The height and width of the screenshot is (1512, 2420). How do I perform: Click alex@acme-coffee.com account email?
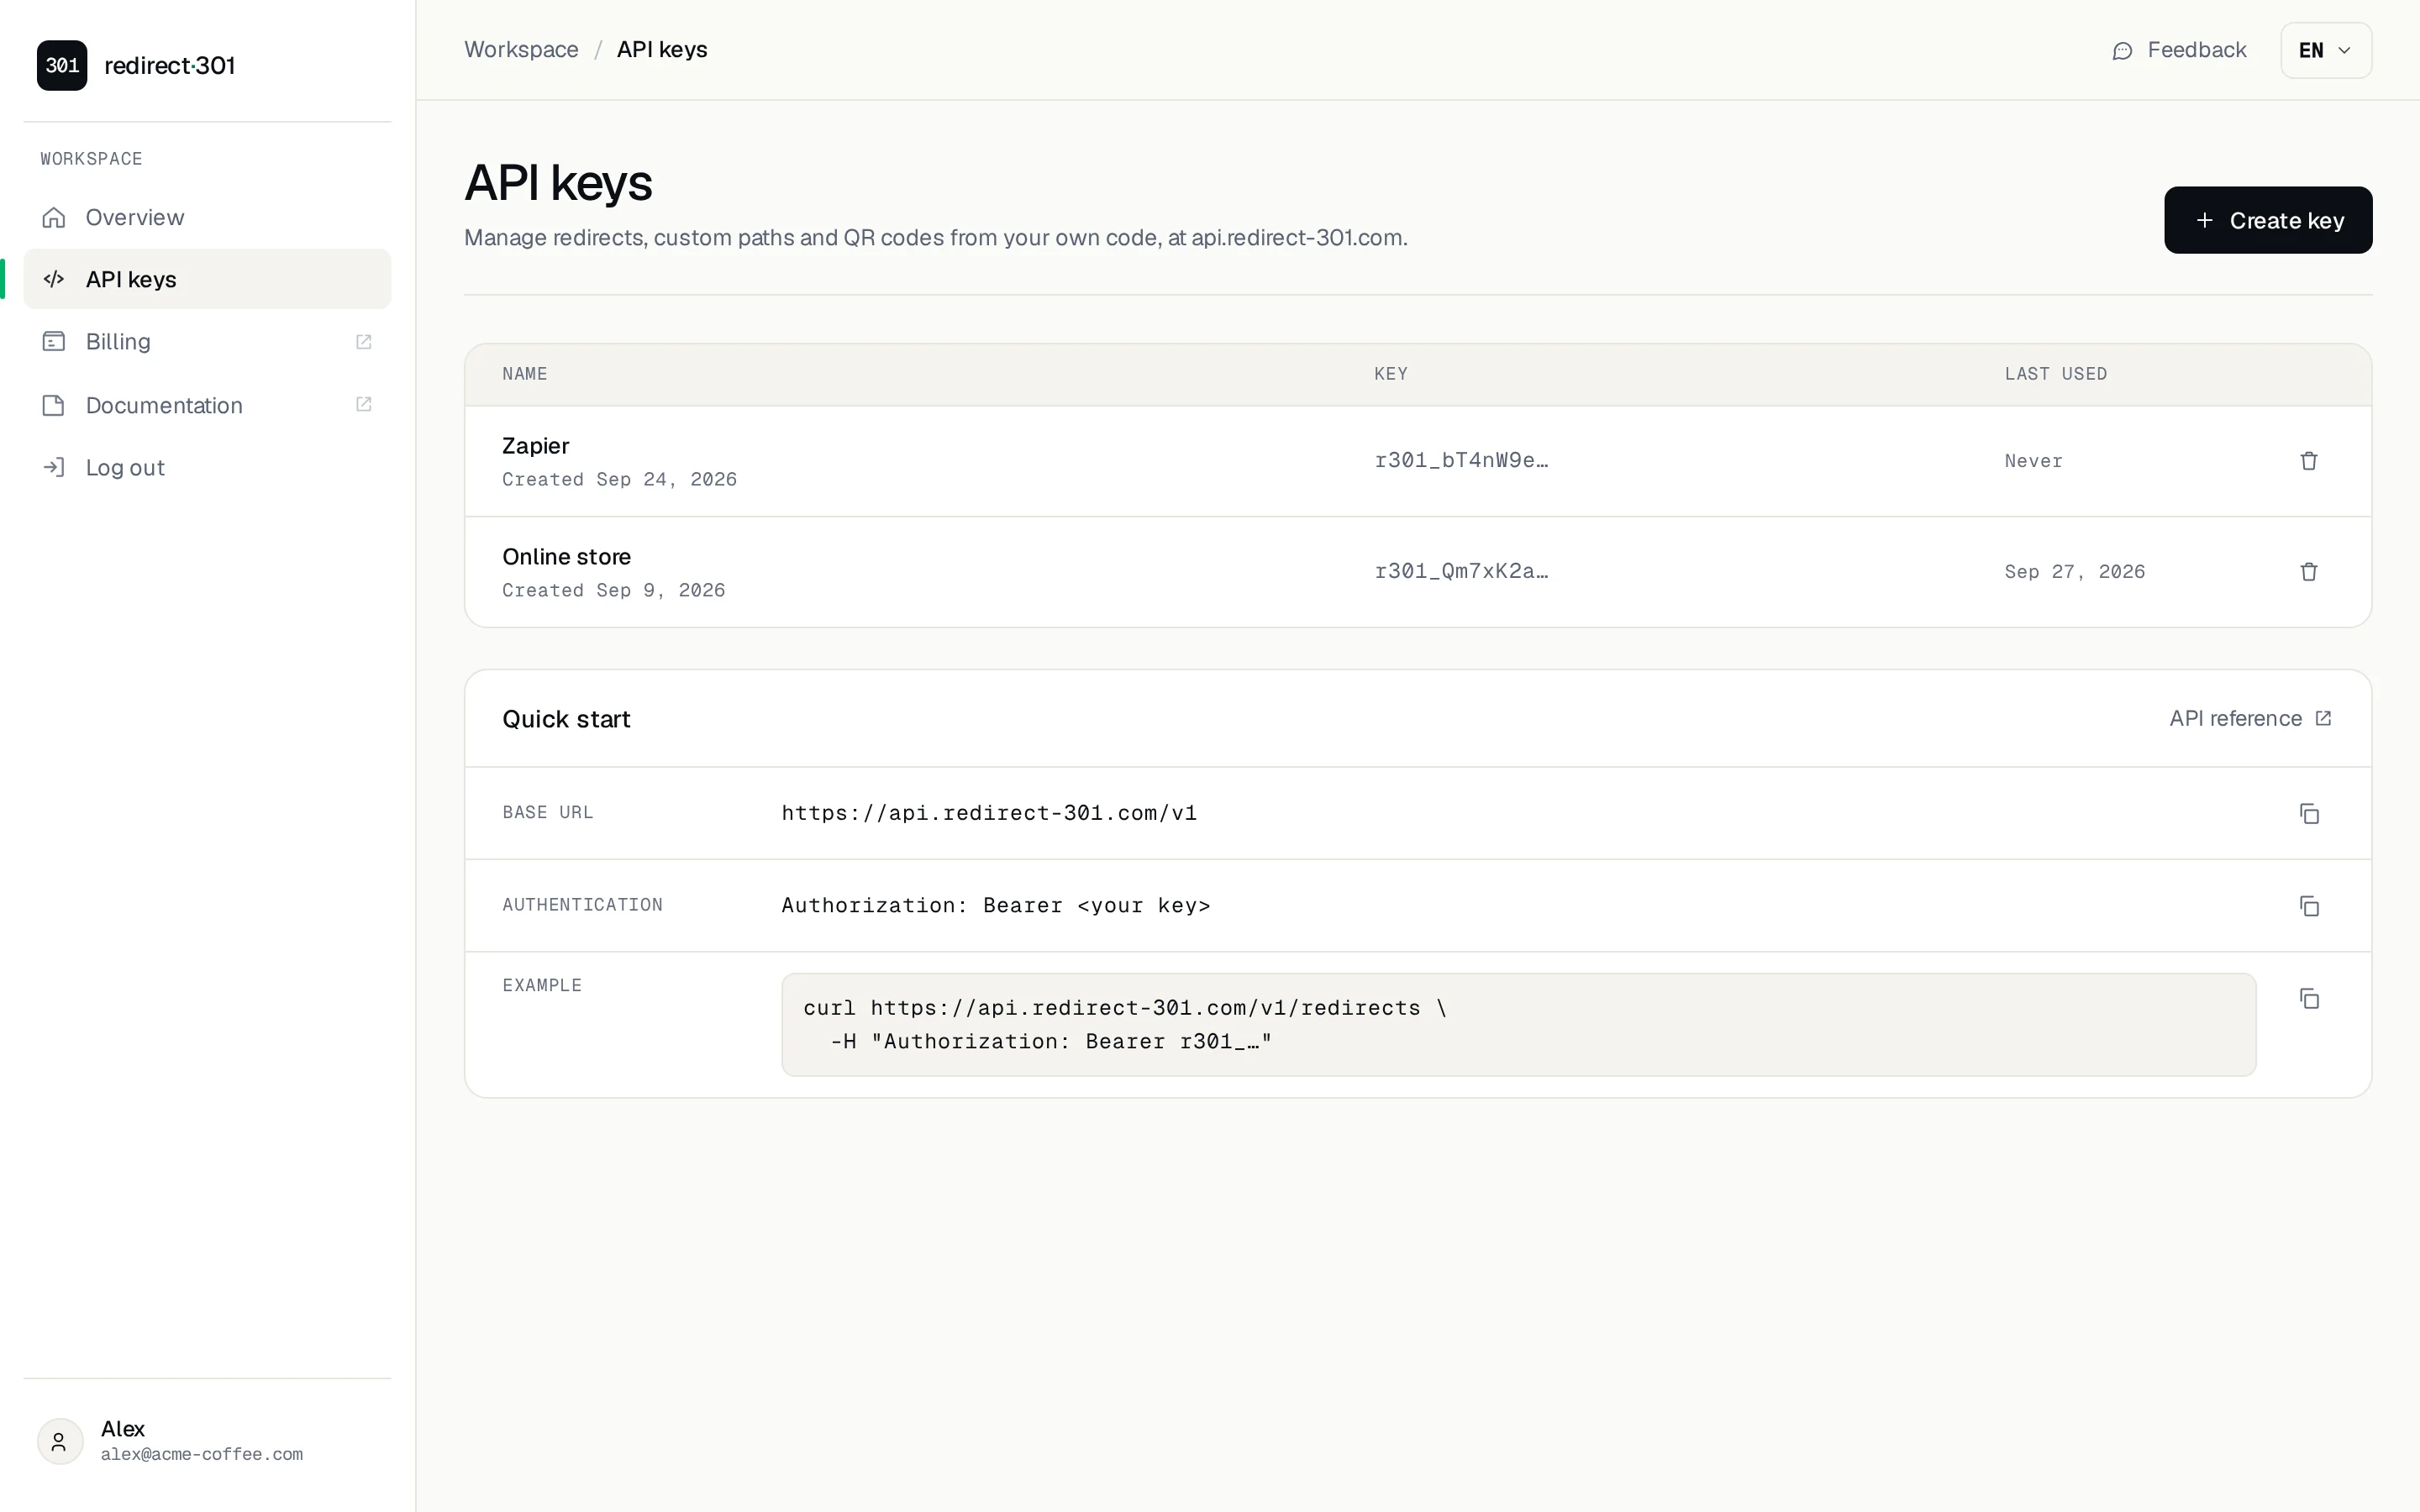(x=201, y=1455)
